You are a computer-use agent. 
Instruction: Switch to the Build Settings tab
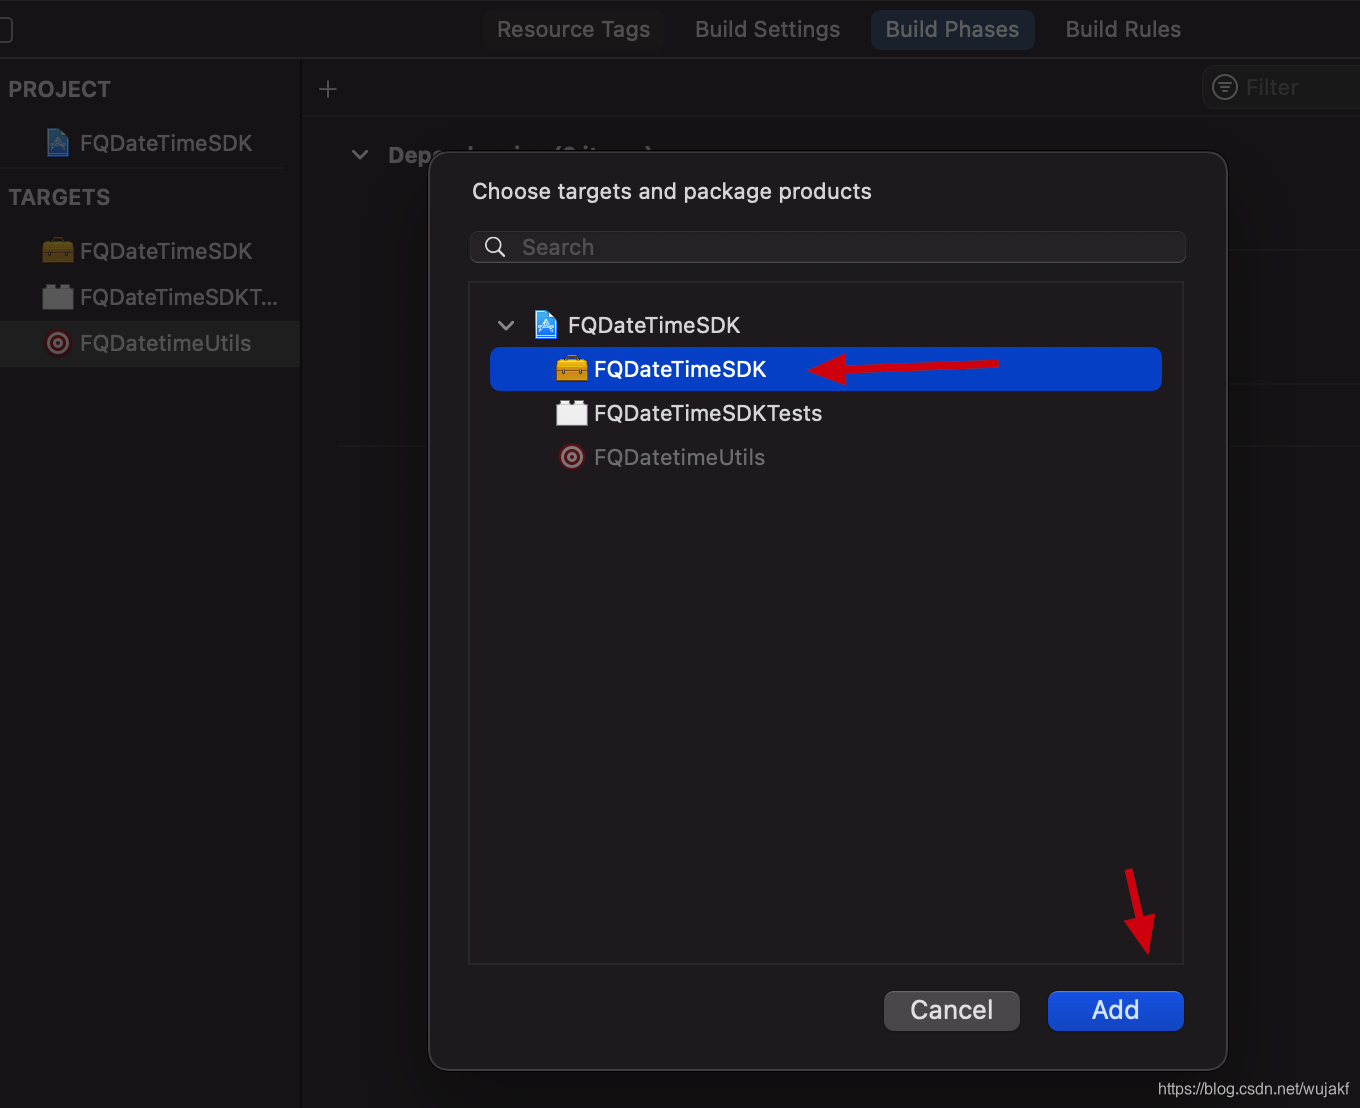click(x=768, y=29)
